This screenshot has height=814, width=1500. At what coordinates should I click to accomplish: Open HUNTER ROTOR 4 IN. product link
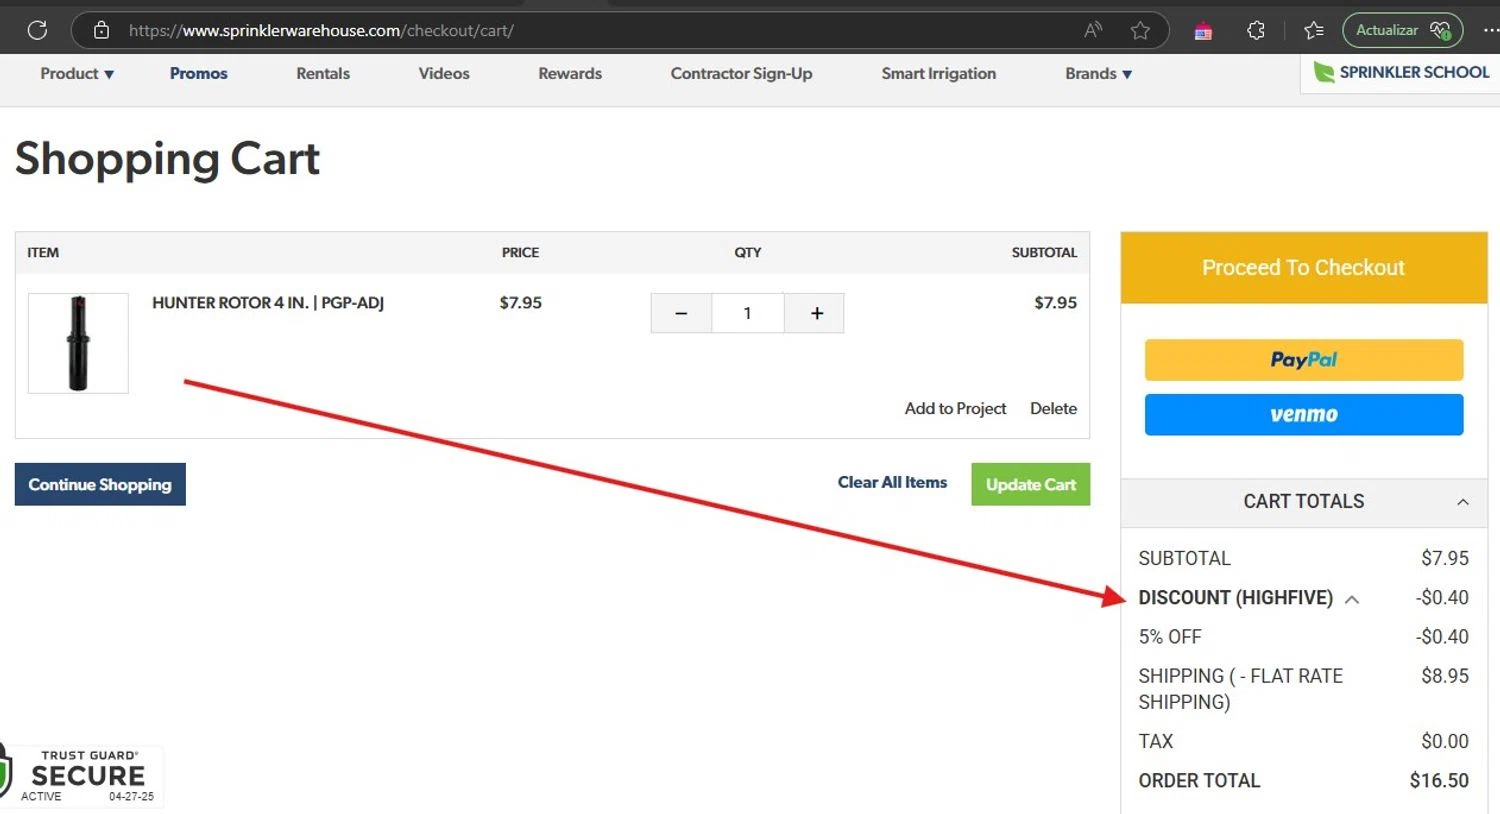point(268,303)
